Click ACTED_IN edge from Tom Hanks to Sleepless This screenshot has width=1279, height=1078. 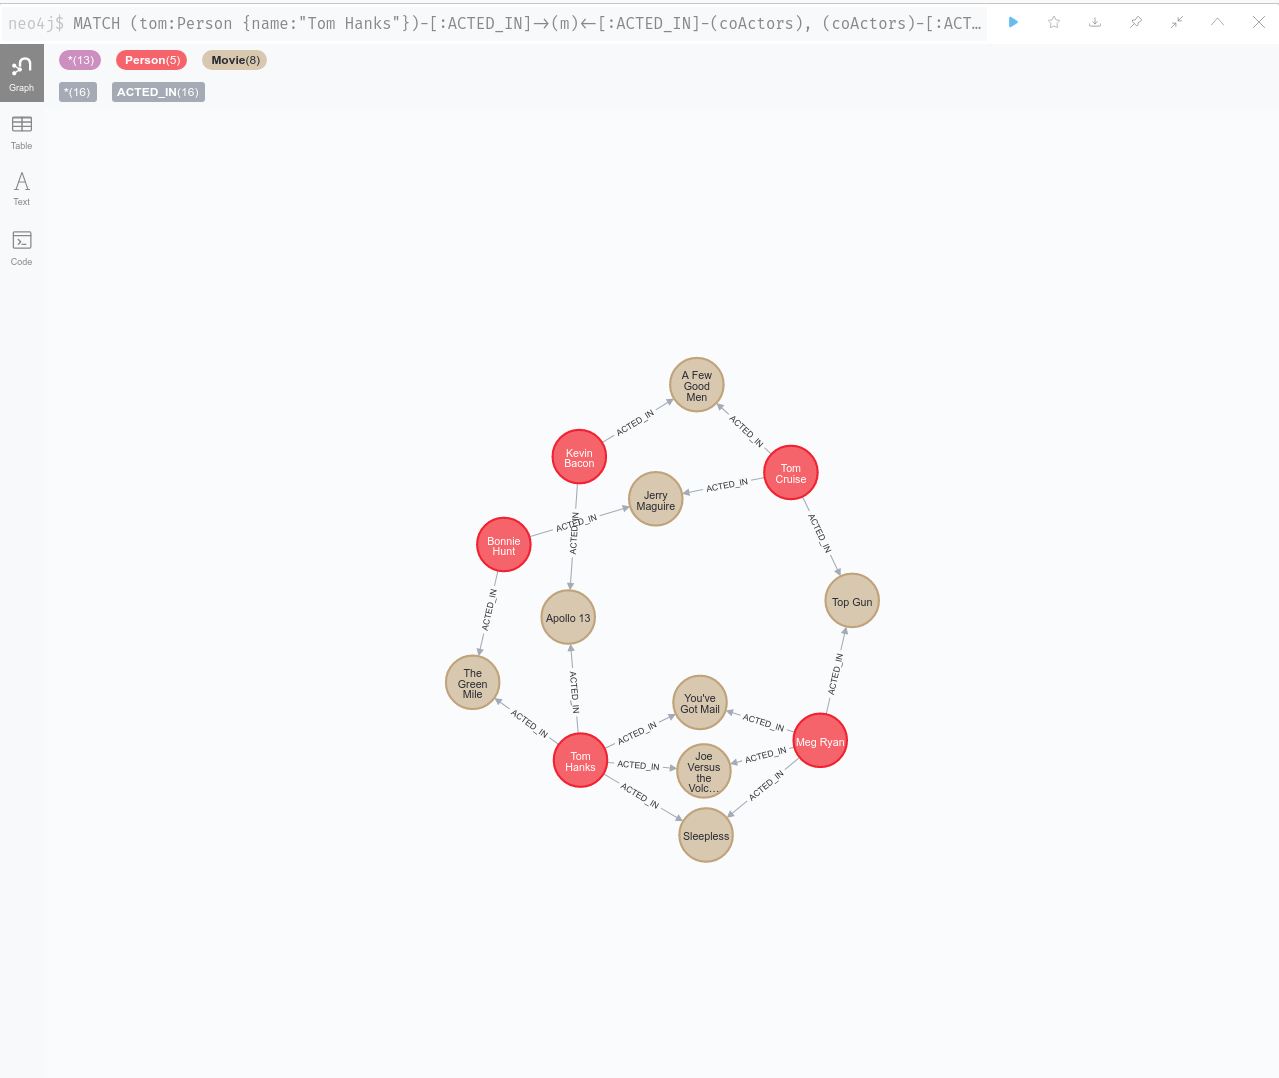click(640, 796)
